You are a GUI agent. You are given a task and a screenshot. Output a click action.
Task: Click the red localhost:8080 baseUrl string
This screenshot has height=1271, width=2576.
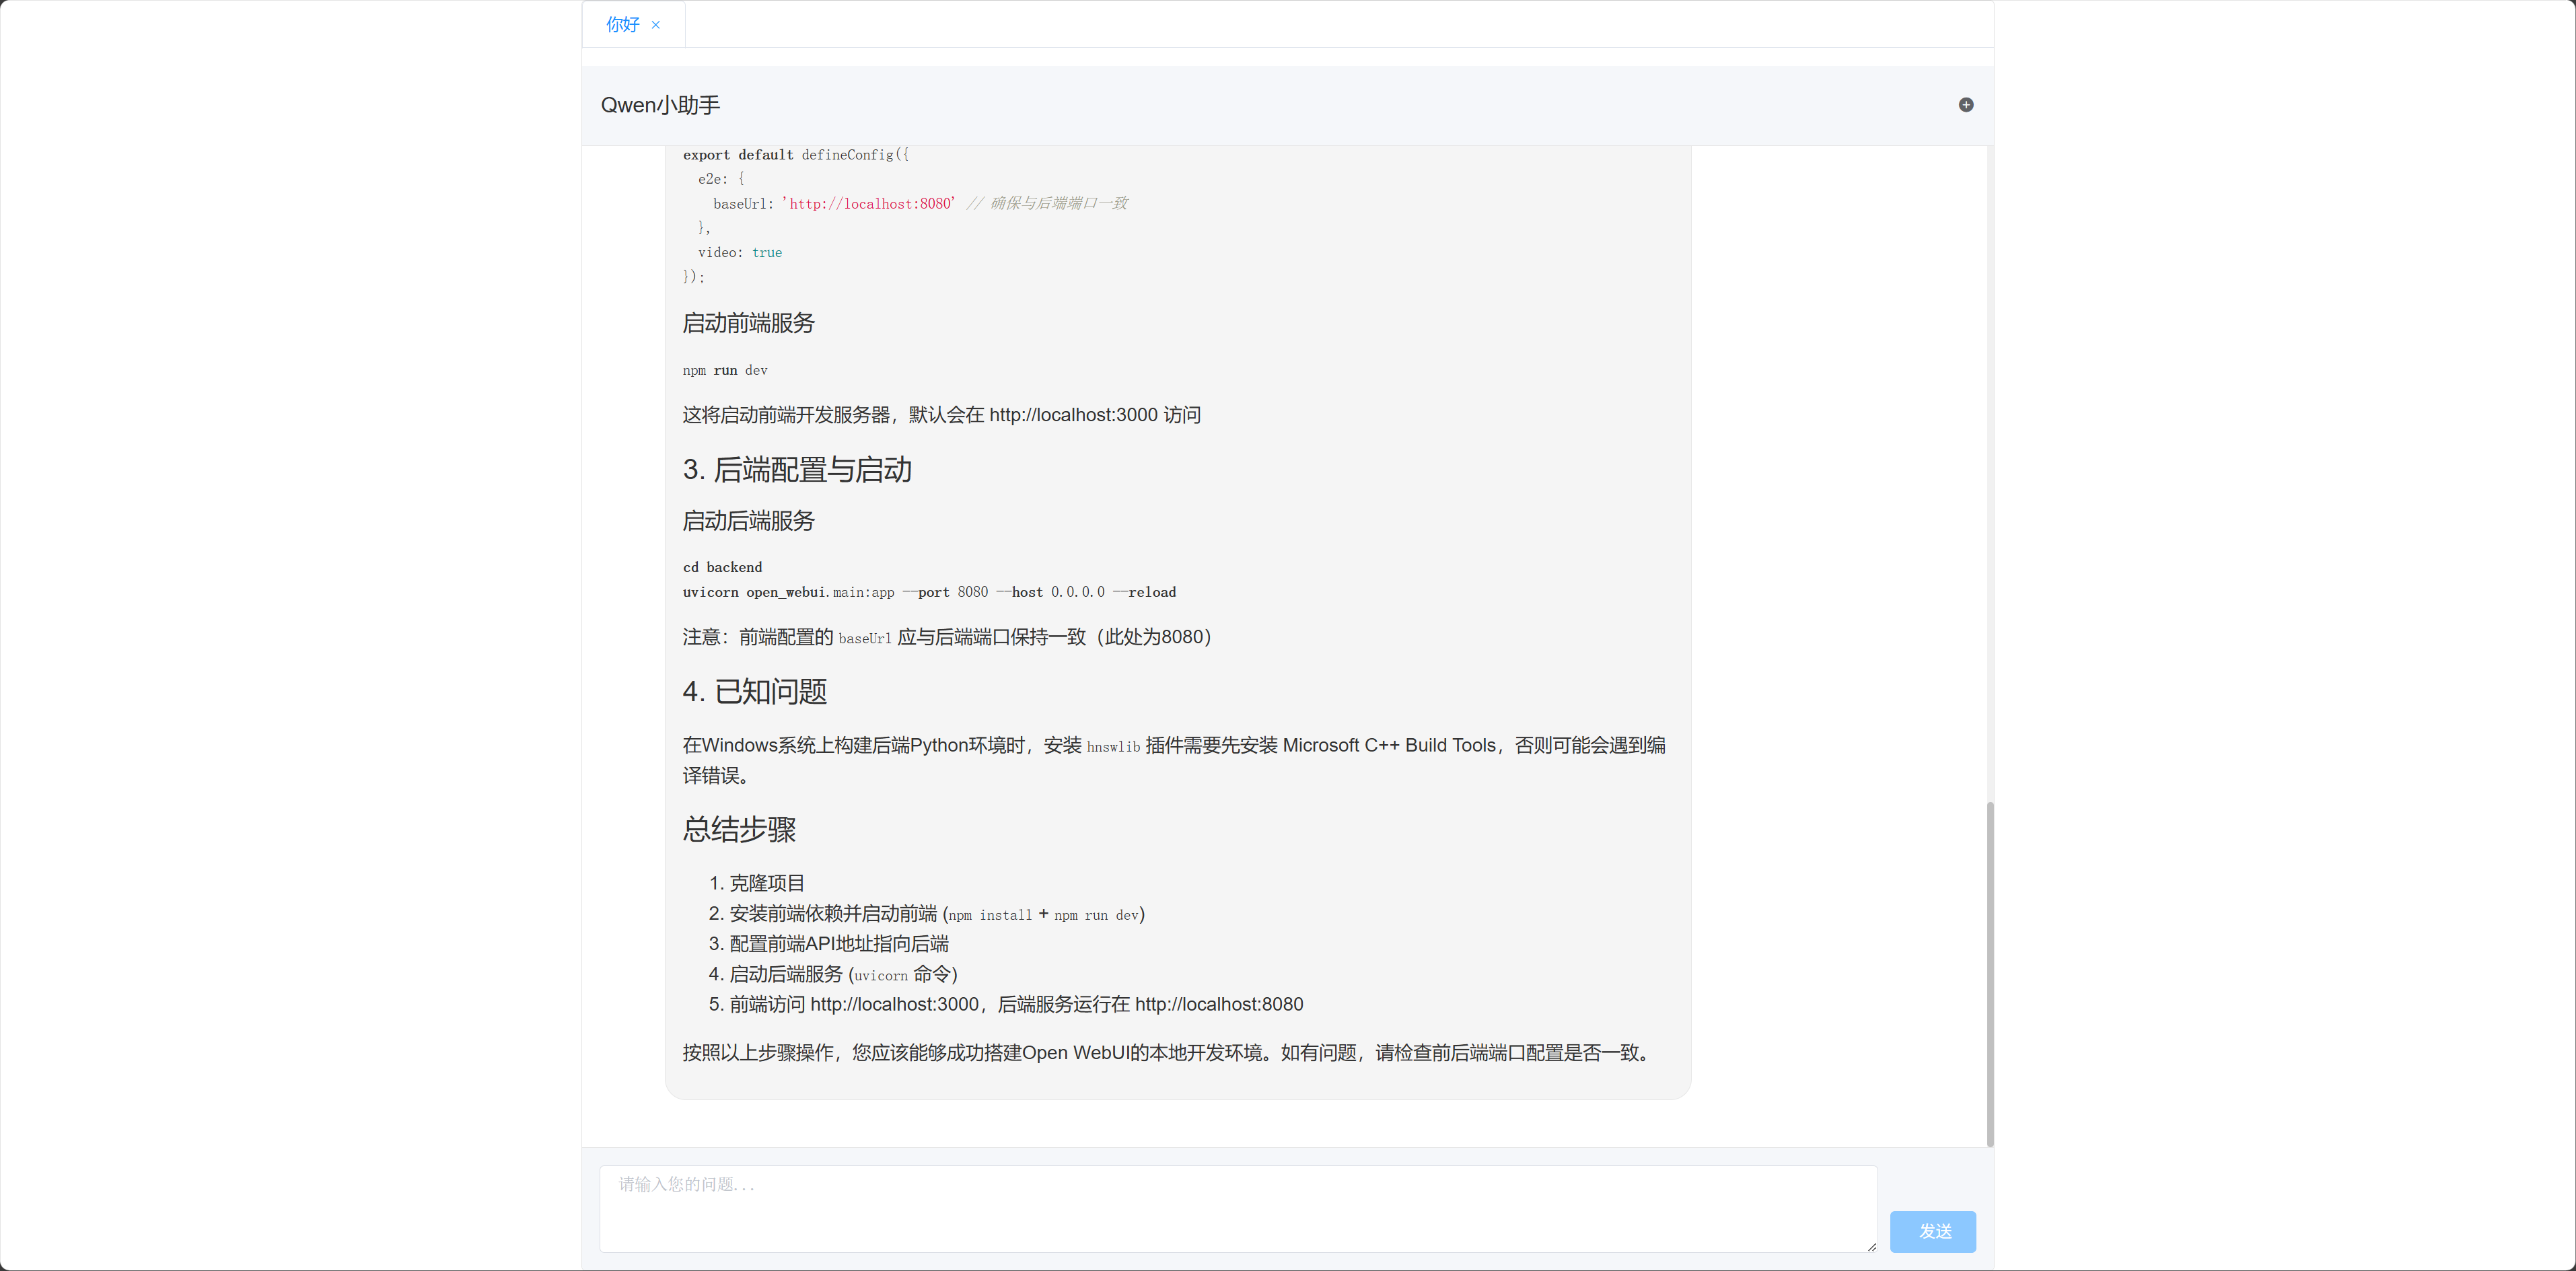pos(869,204)
